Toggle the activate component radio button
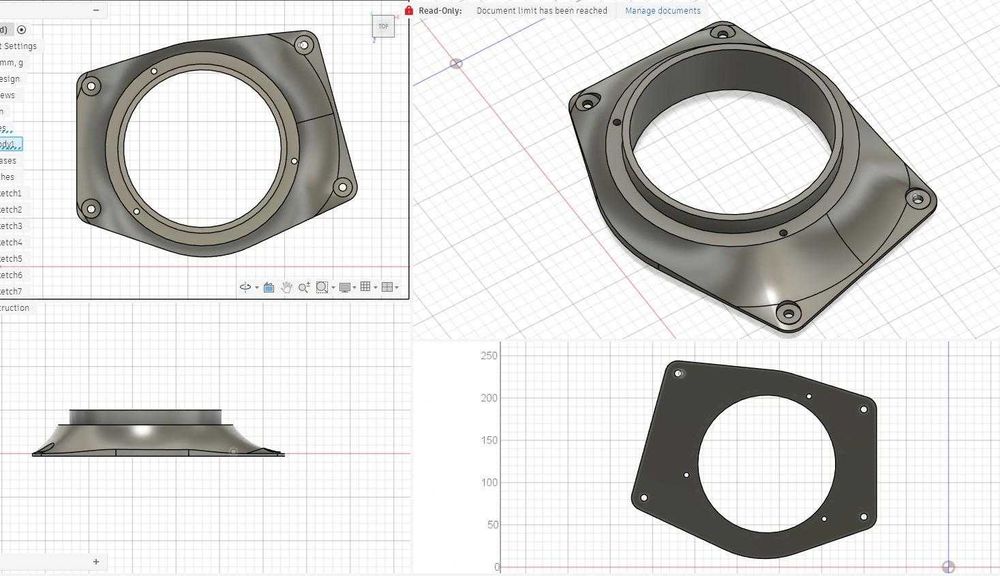The width and height of the screenshot is (1000, 576). [x=22, y=30]
